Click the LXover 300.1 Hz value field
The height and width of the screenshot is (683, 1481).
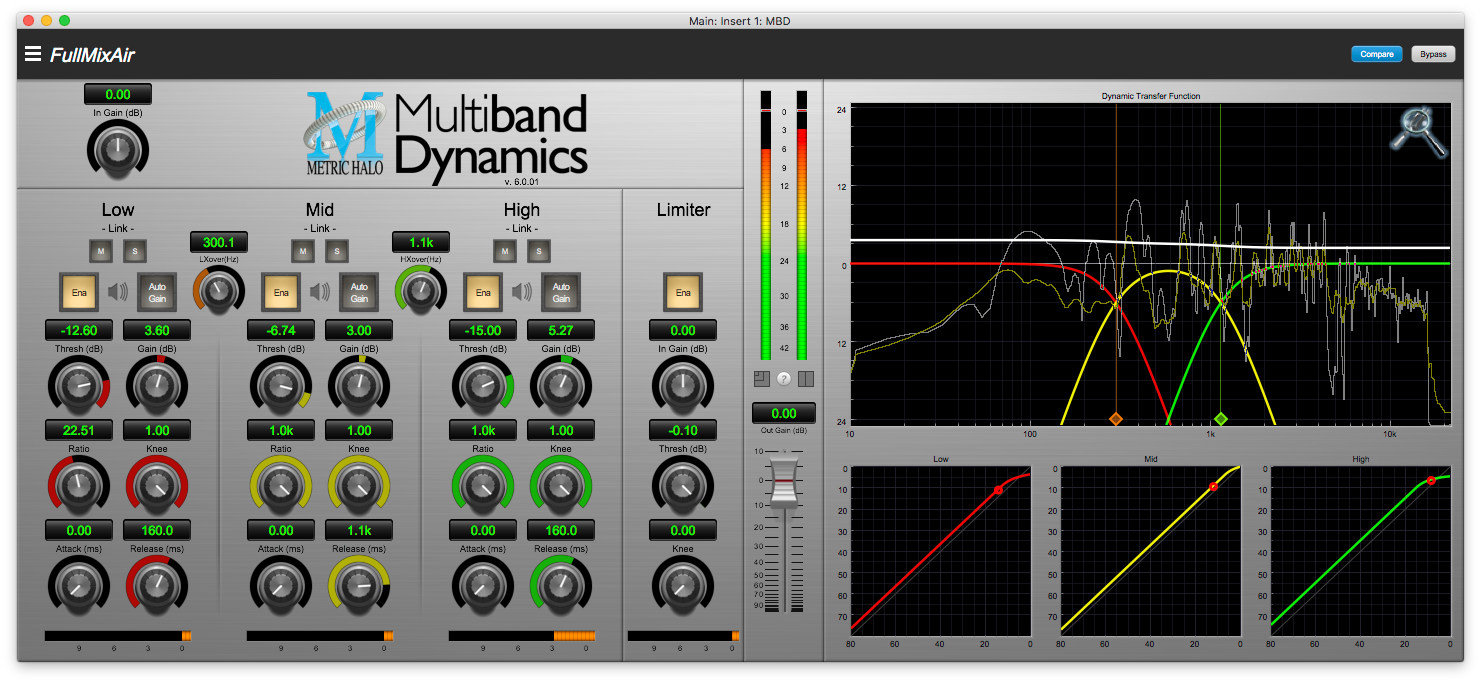tap(219, 242)
